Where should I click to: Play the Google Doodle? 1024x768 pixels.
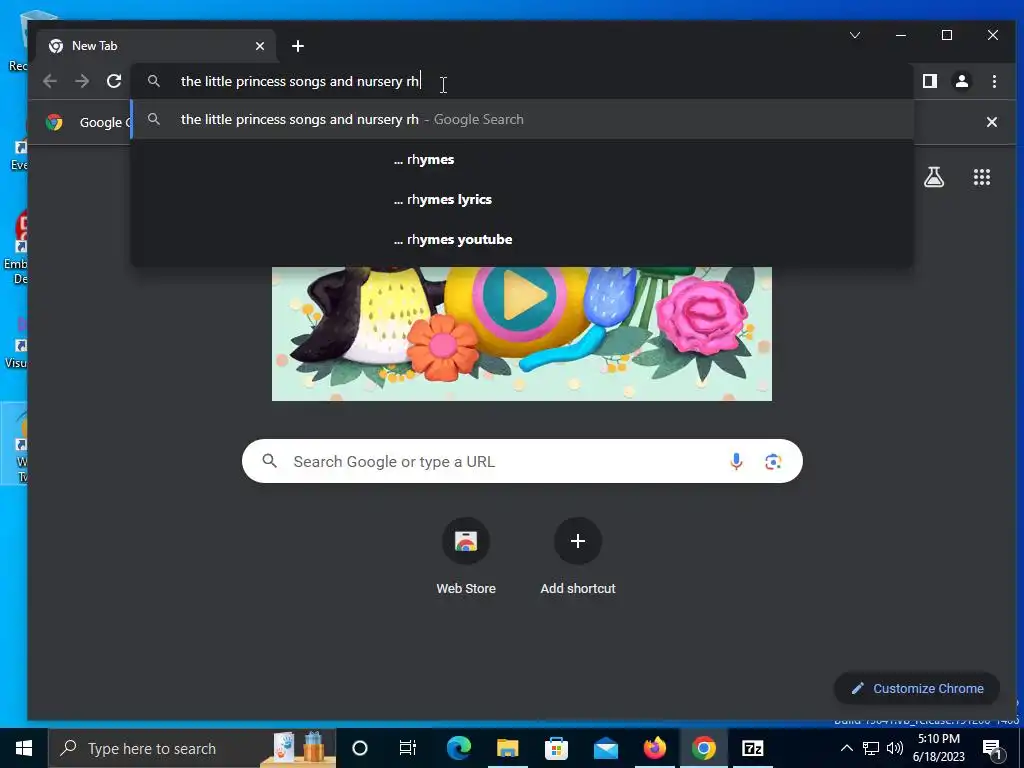pos(519,296)
